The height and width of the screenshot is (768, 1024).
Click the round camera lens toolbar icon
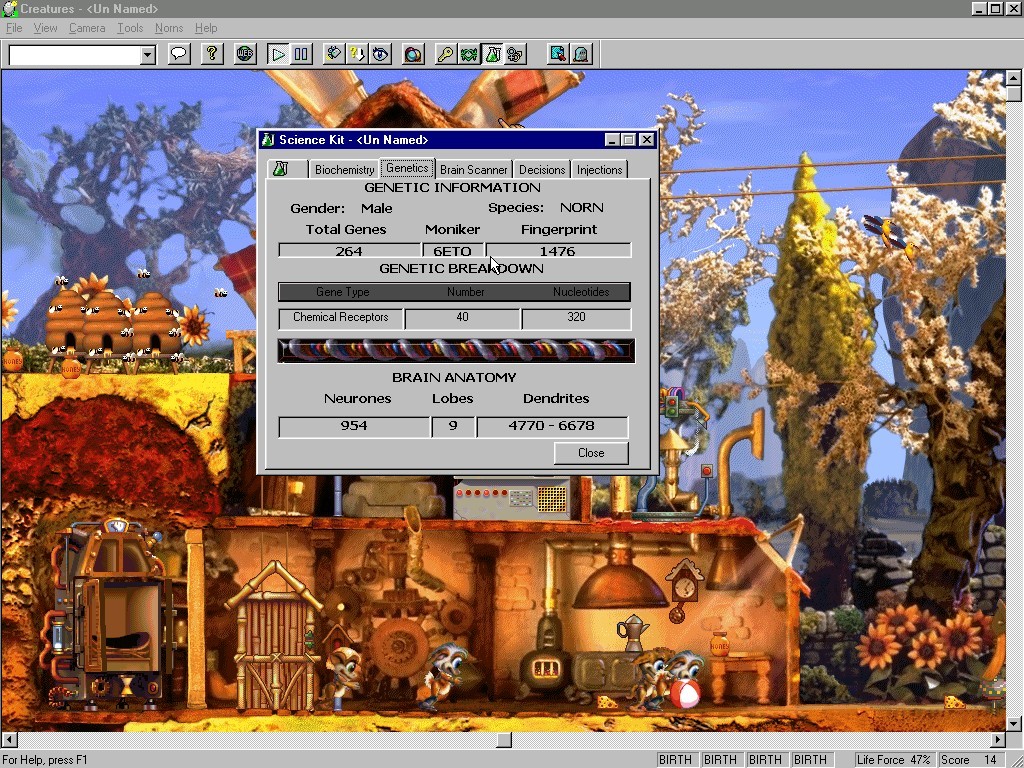[x=413, y=54]
